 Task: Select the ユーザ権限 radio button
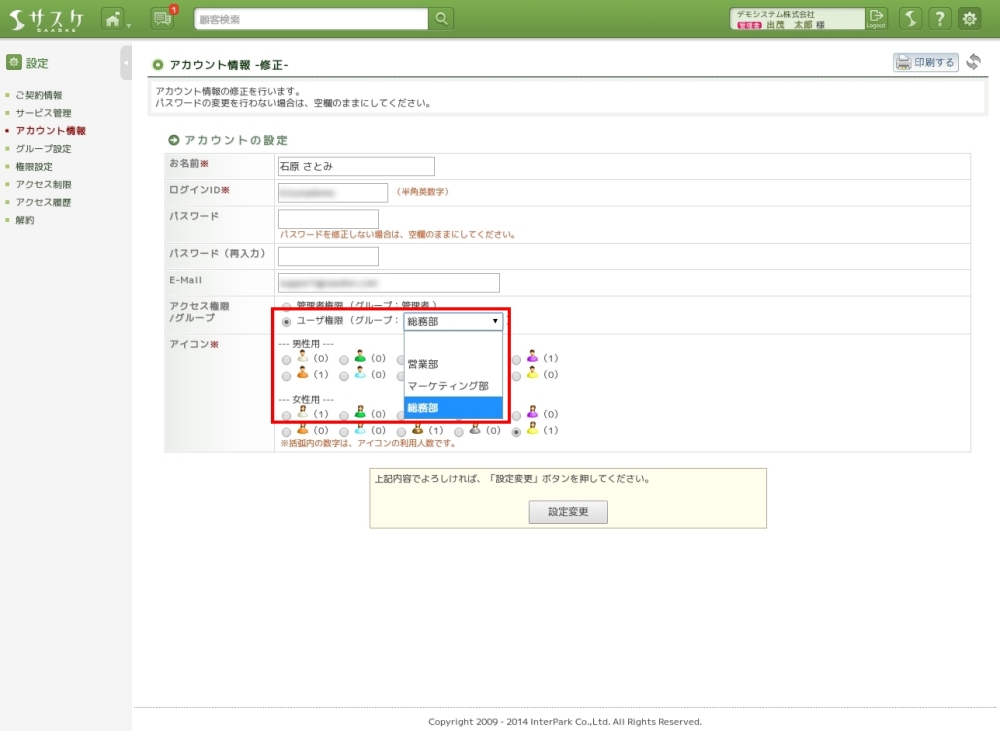tap(287, 322)
